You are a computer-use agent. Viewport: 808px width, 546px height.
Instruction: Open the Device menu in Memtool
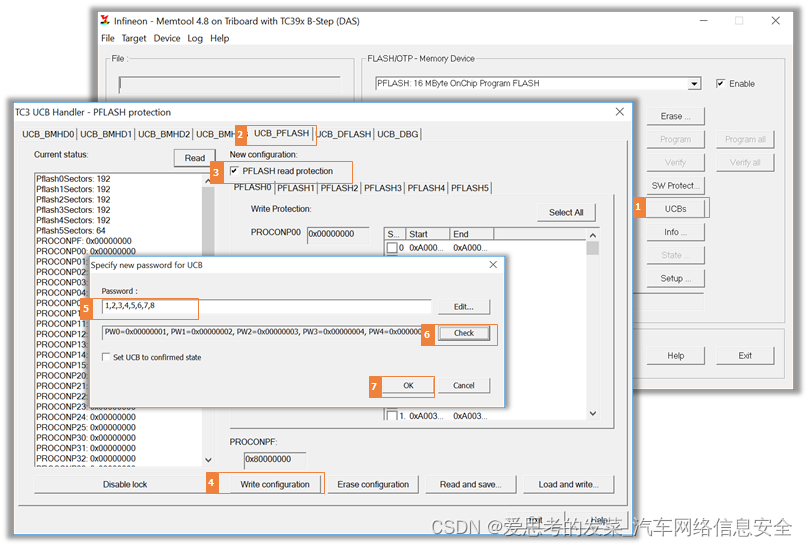(167, 38)
